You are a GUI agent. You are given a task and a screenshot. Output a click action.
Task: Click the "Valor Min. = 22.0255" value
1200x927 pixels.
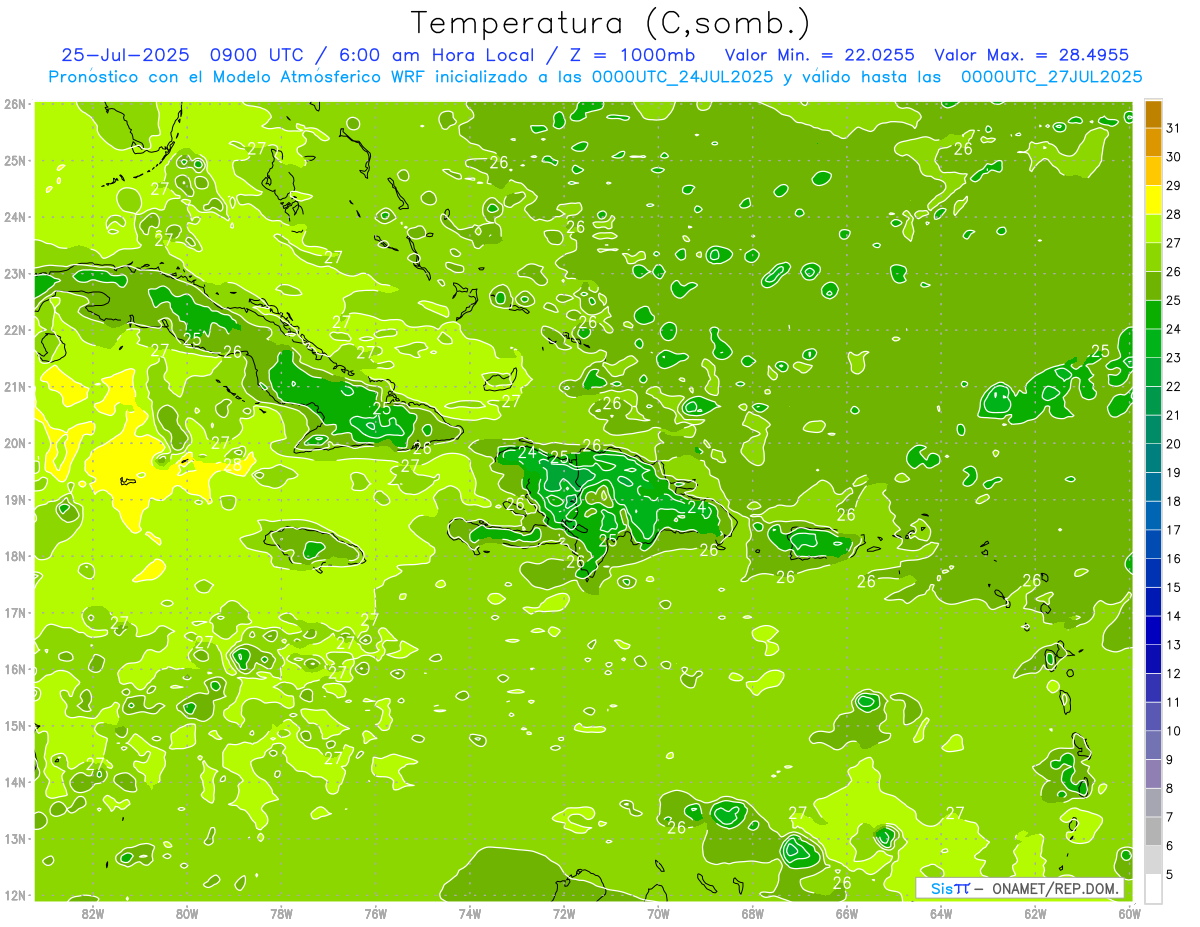tap(819, 55)
